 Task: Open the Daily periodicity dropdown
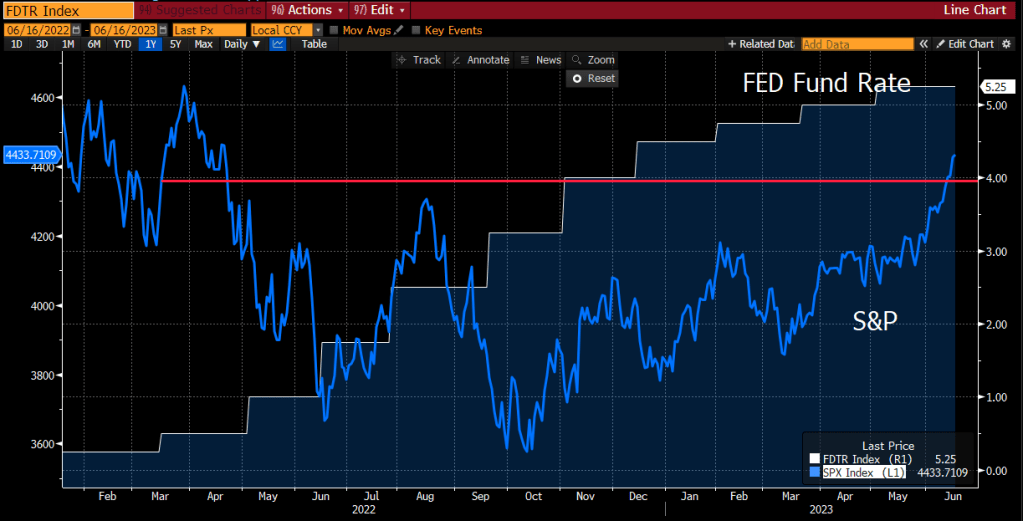click(x=240, y=44)
